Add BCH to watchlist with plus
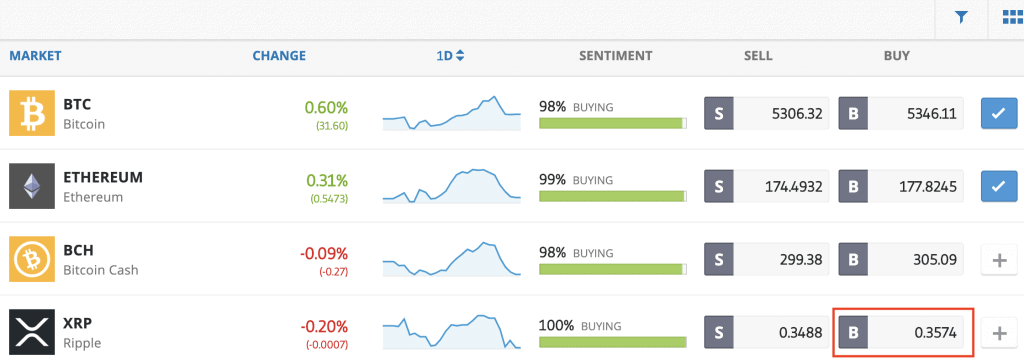The width and height of the screenshot is (1024, 364). point(999,260)
